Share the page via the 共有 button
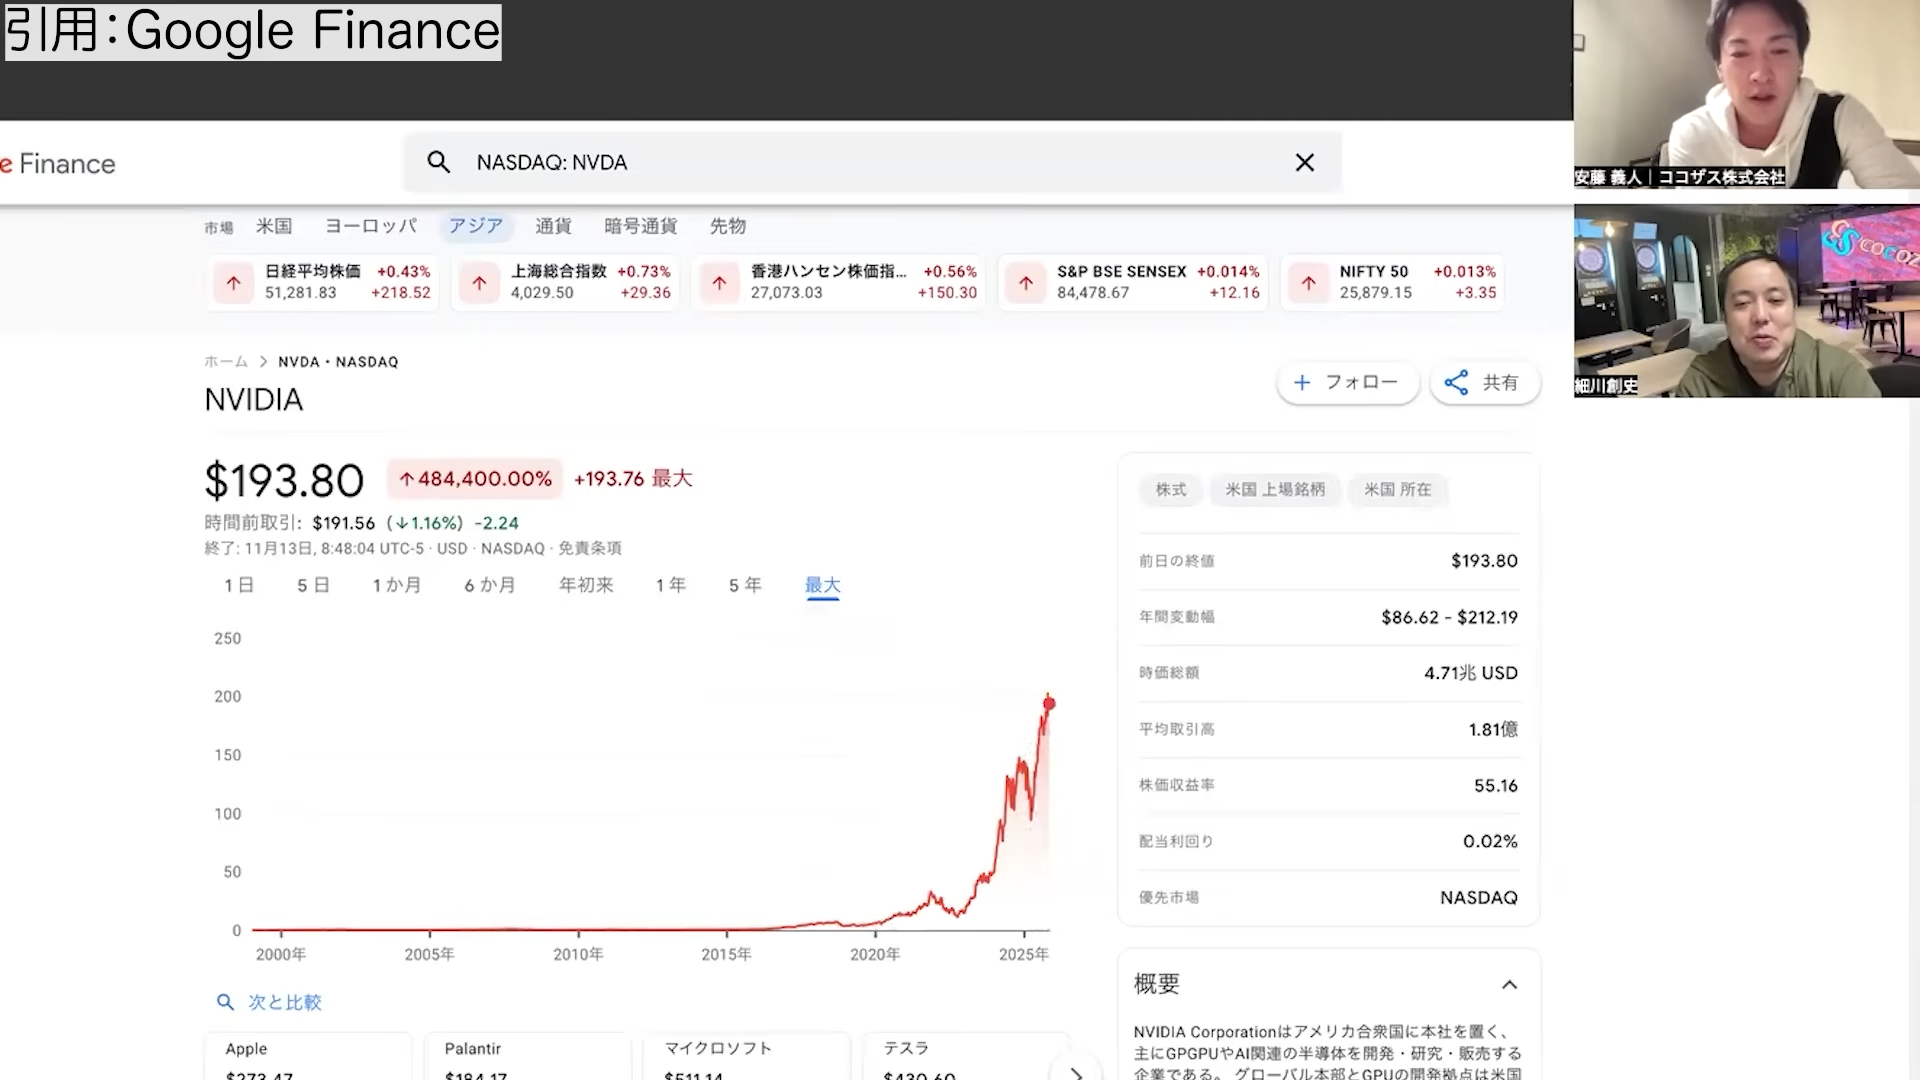Image resolution: width=1920 pixels, height=1080 pixels. [x=1485, y=382]
